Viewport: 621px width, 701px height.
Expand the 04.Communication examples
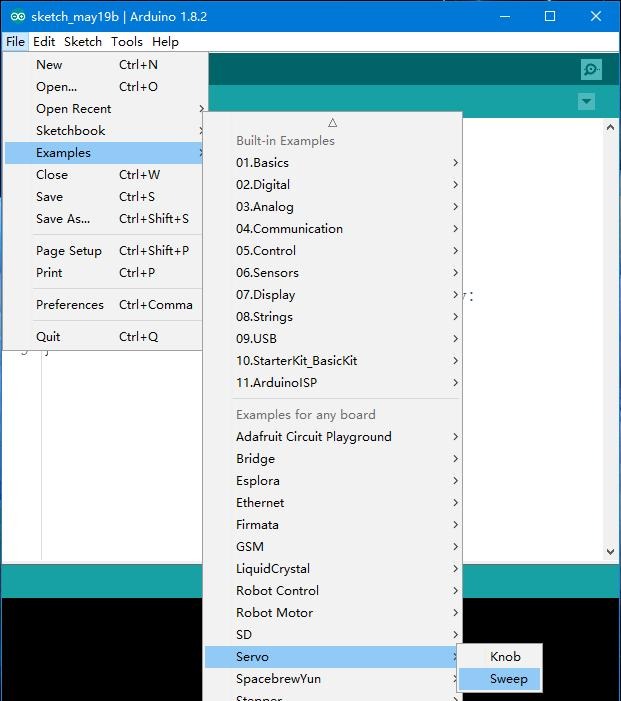[x=333, y=228]
